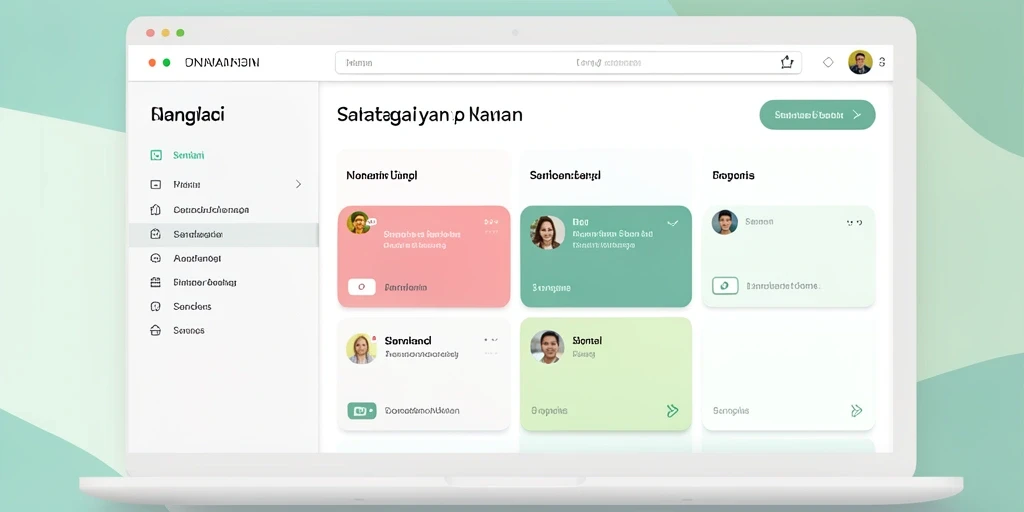Expand the sidebar row with the right chevron
Screen dimensions: 1024x512
click(298, 184)
